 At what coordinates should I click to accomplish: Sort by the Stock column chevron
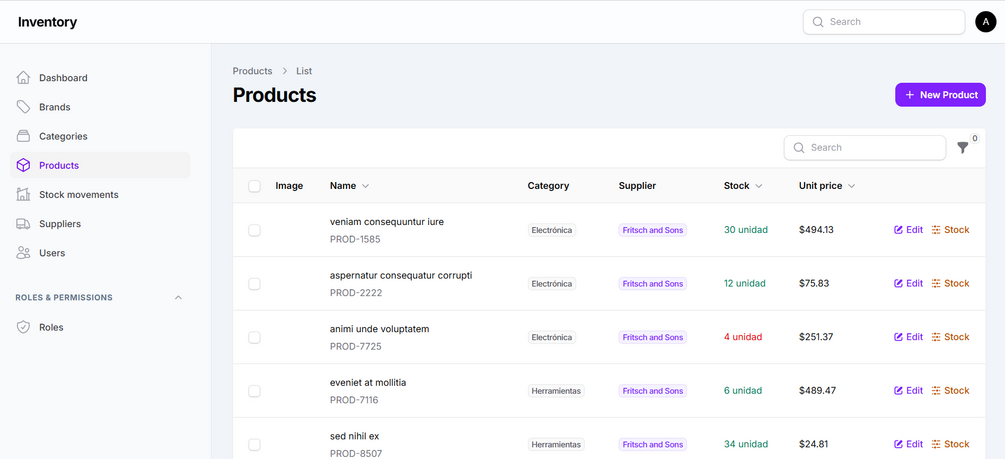759,186
